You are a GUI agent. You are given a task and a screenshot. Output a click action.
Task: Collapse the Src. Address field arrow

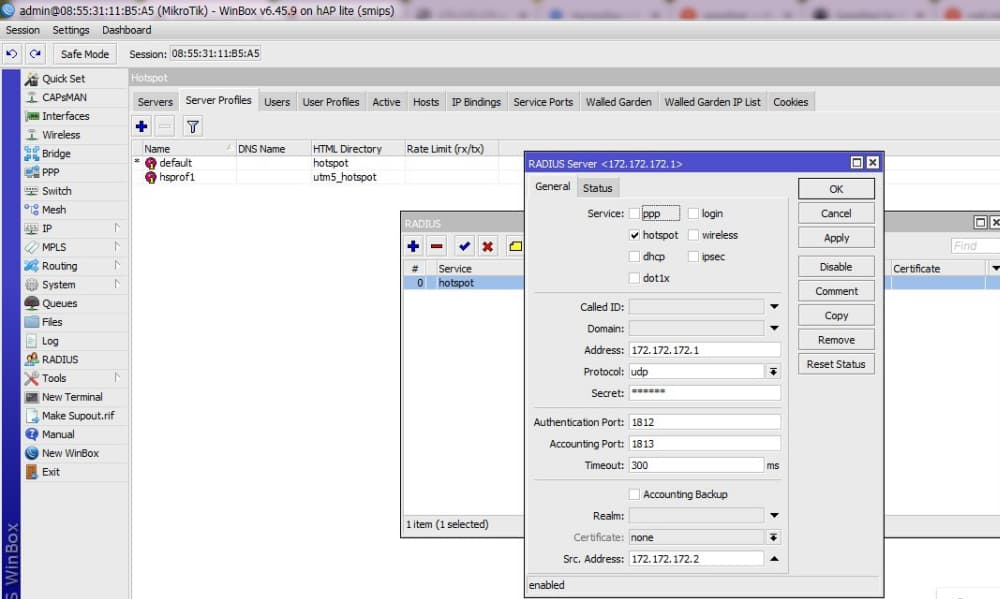coord(773,559)
